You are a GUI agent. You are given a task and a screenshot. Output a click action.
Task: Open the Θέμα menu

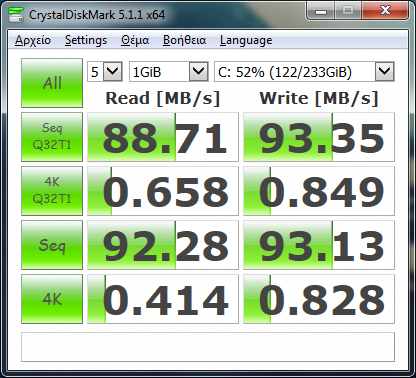(x=135, y=40)
